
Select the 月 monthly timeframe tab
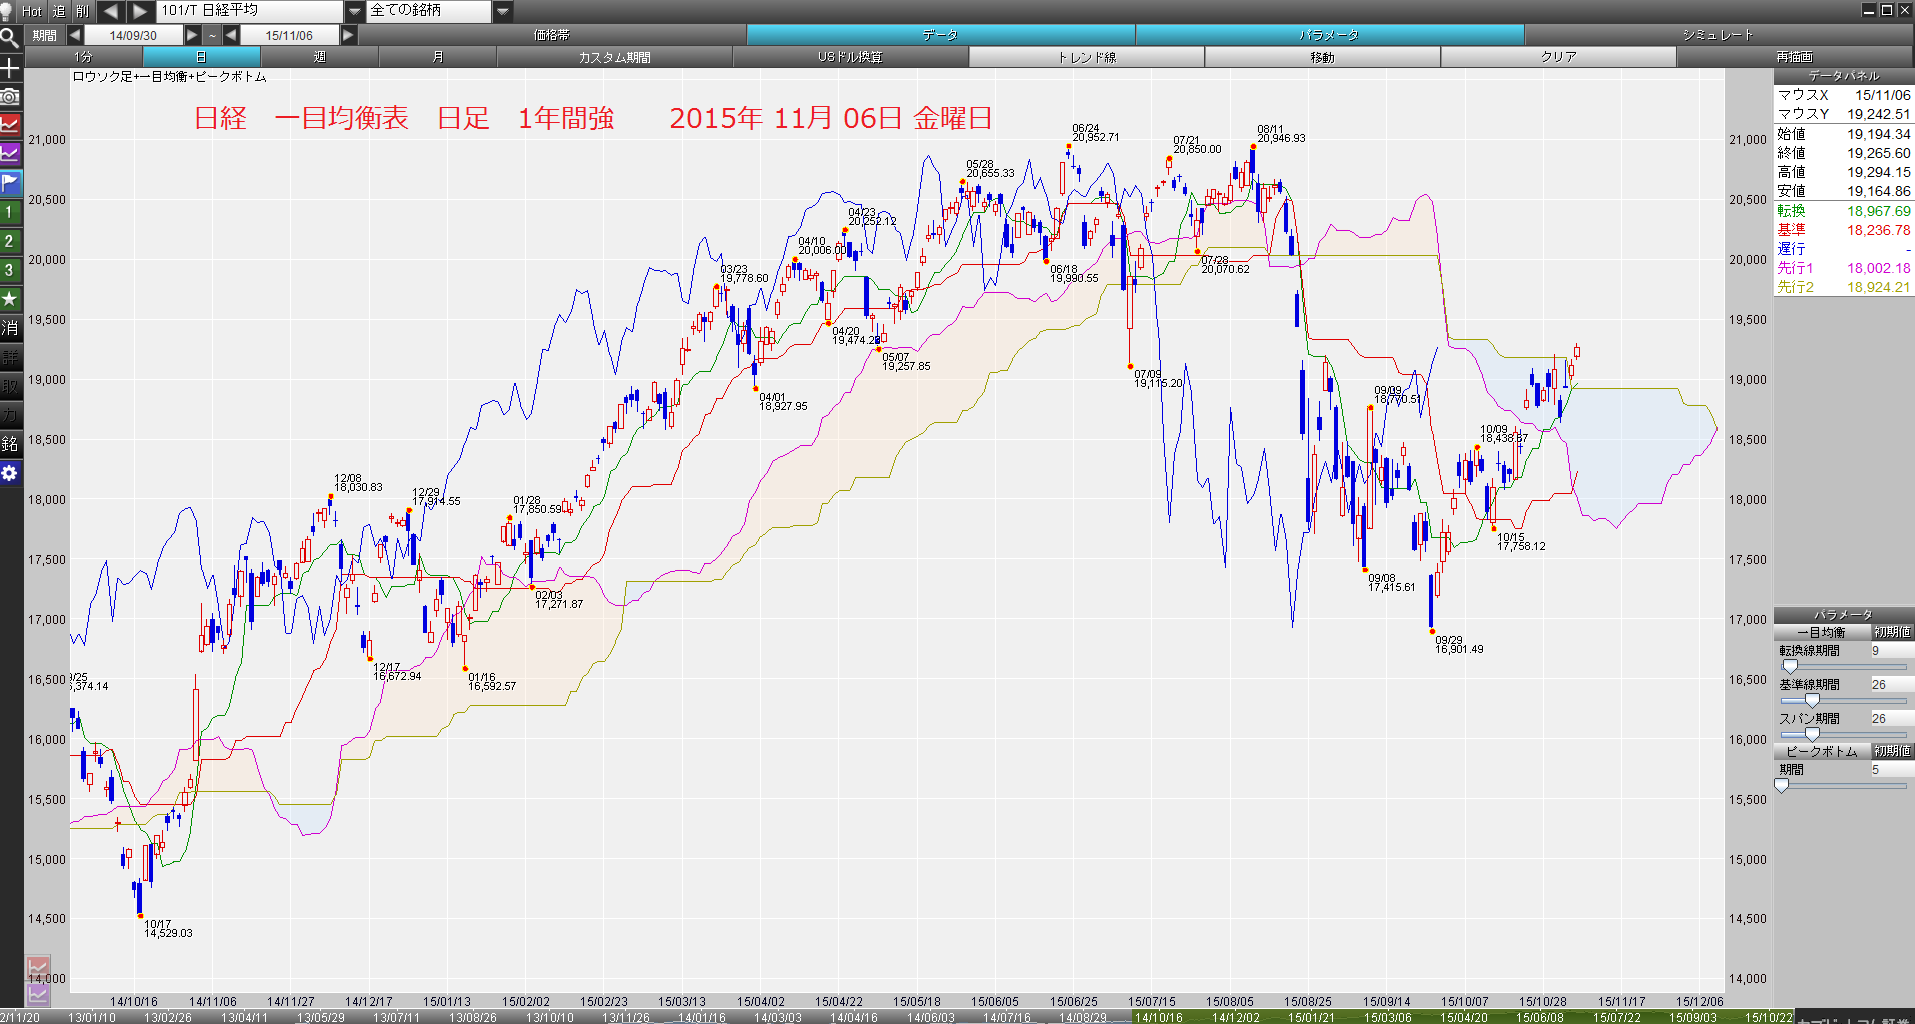(x=438, y=57)
